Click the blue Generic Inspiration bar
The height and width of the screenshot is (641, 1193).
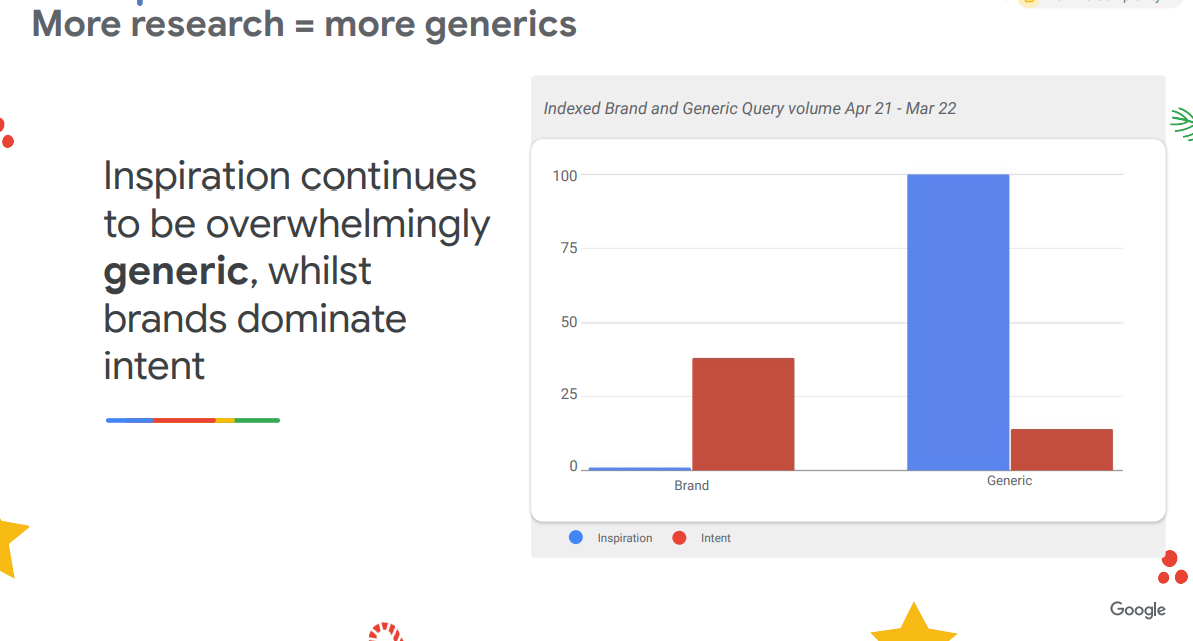pyautogui.click(x=958, y=322)
